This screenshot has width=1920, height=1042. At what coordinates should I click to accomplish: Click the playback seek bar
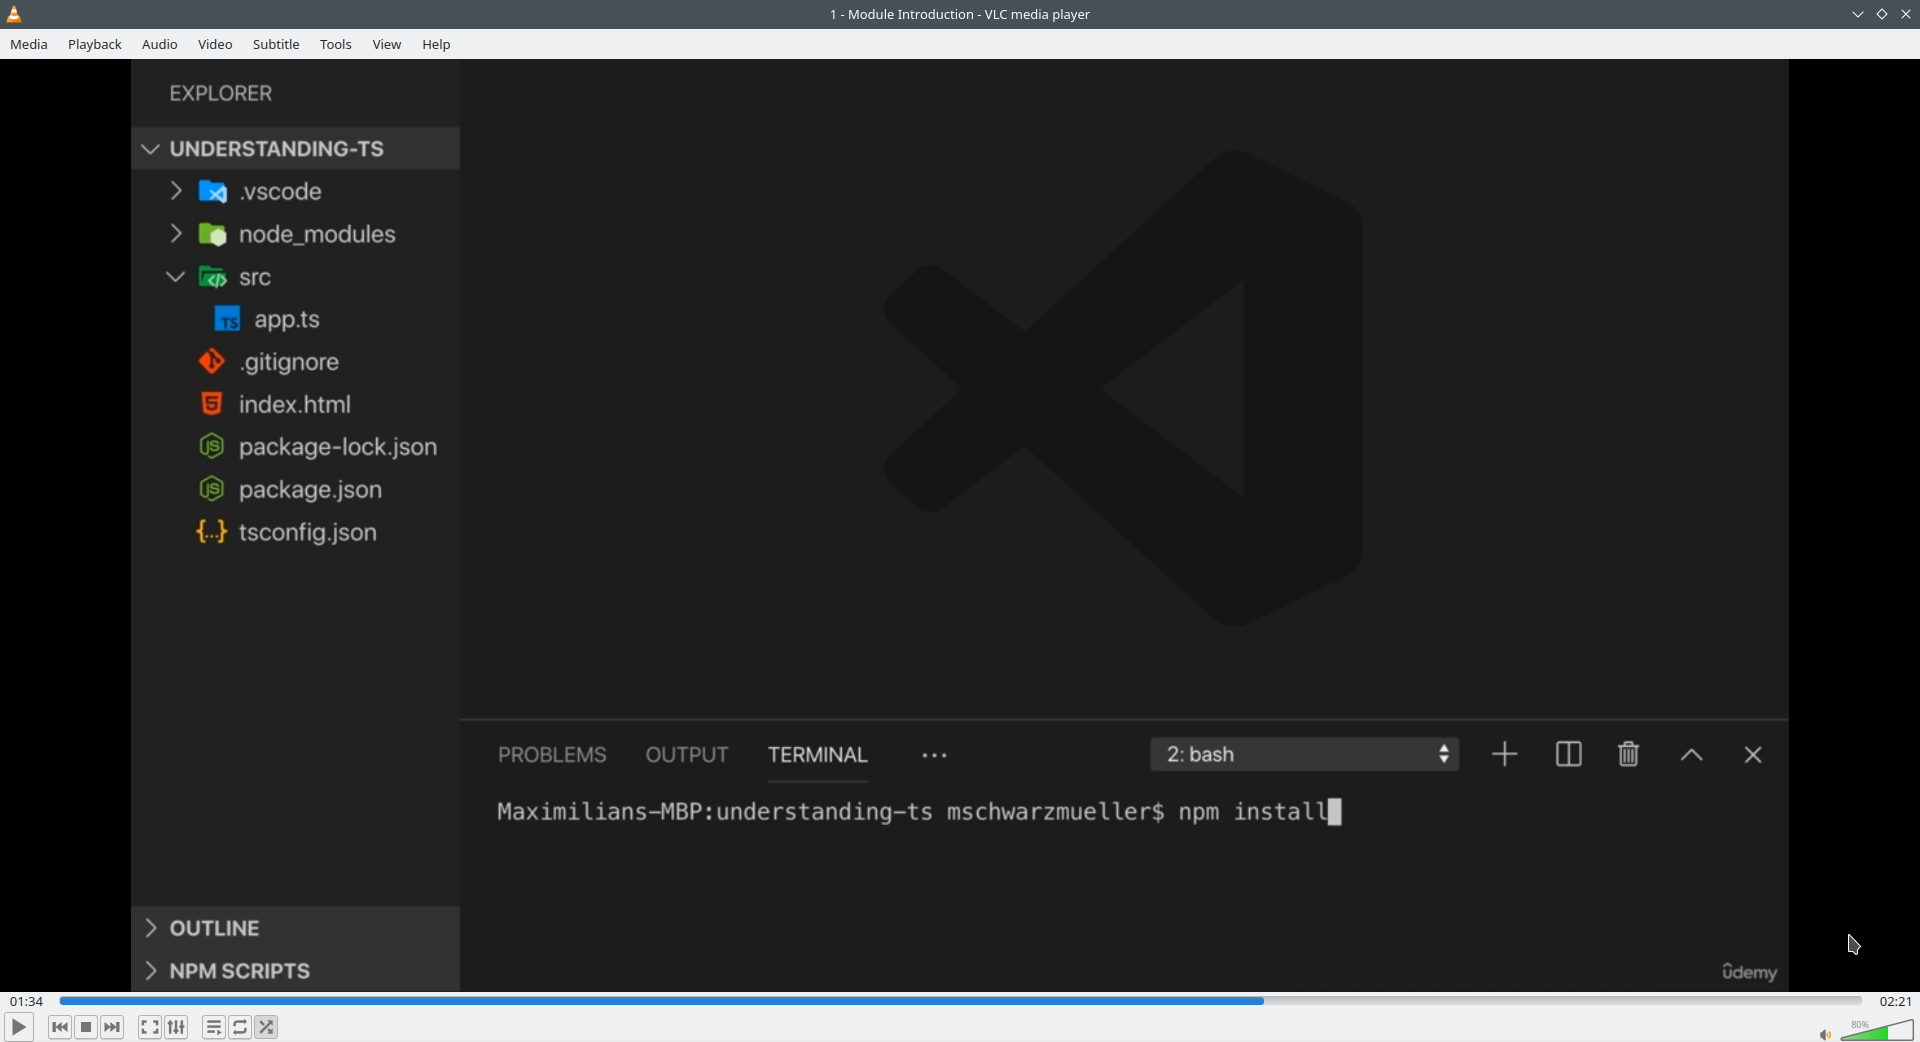tap(960, 1000)
